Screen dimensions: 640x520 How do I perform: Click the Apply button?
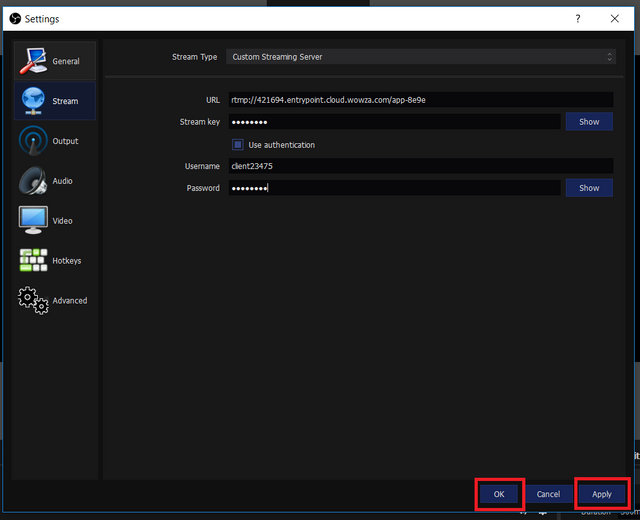pyautogui.click(x=602, y=494)
